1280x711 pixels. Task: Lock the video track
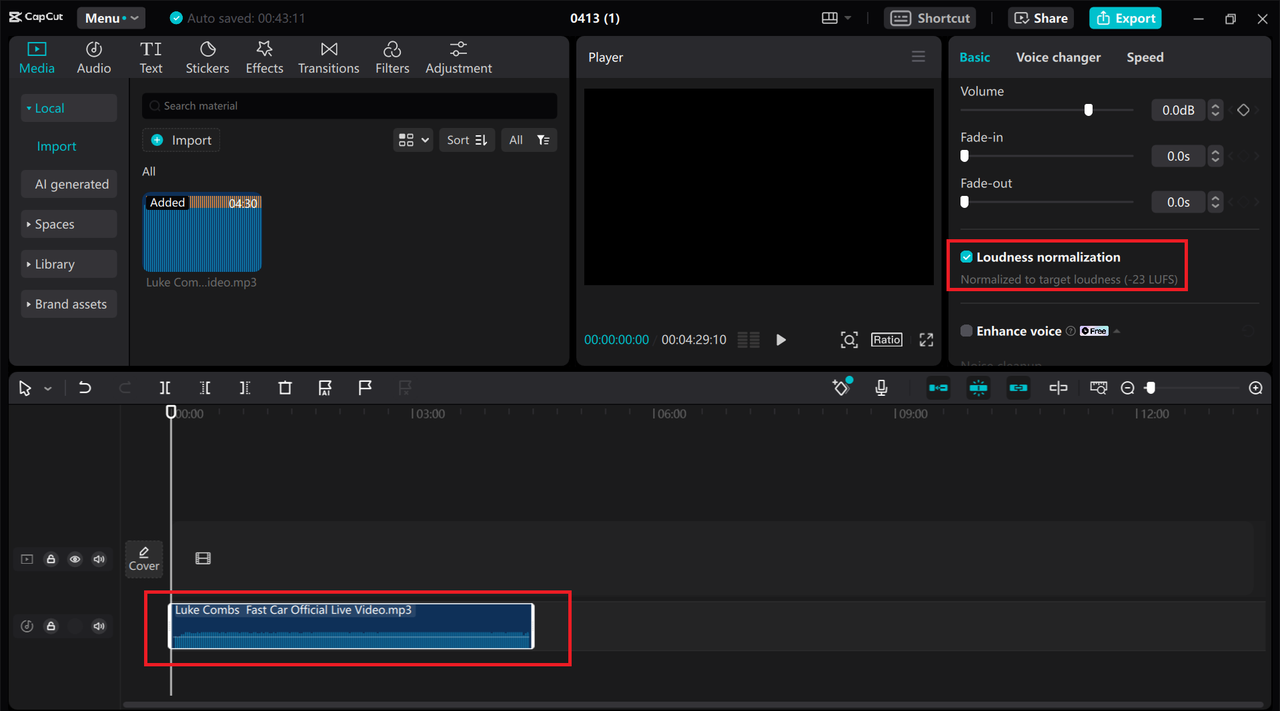[51, 559]
